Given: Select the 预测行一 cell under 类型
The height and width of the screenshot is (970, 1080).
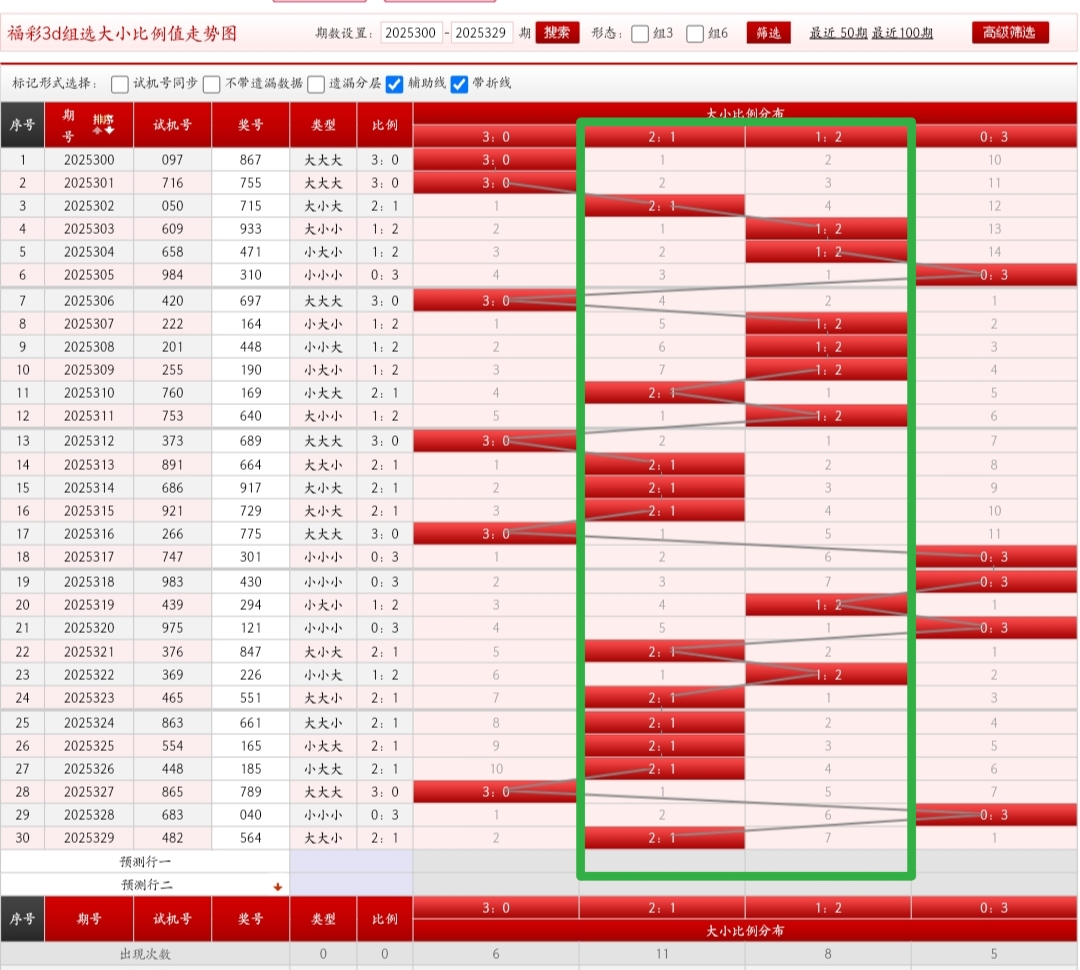Looking at the screenshot, I should 323,861.
